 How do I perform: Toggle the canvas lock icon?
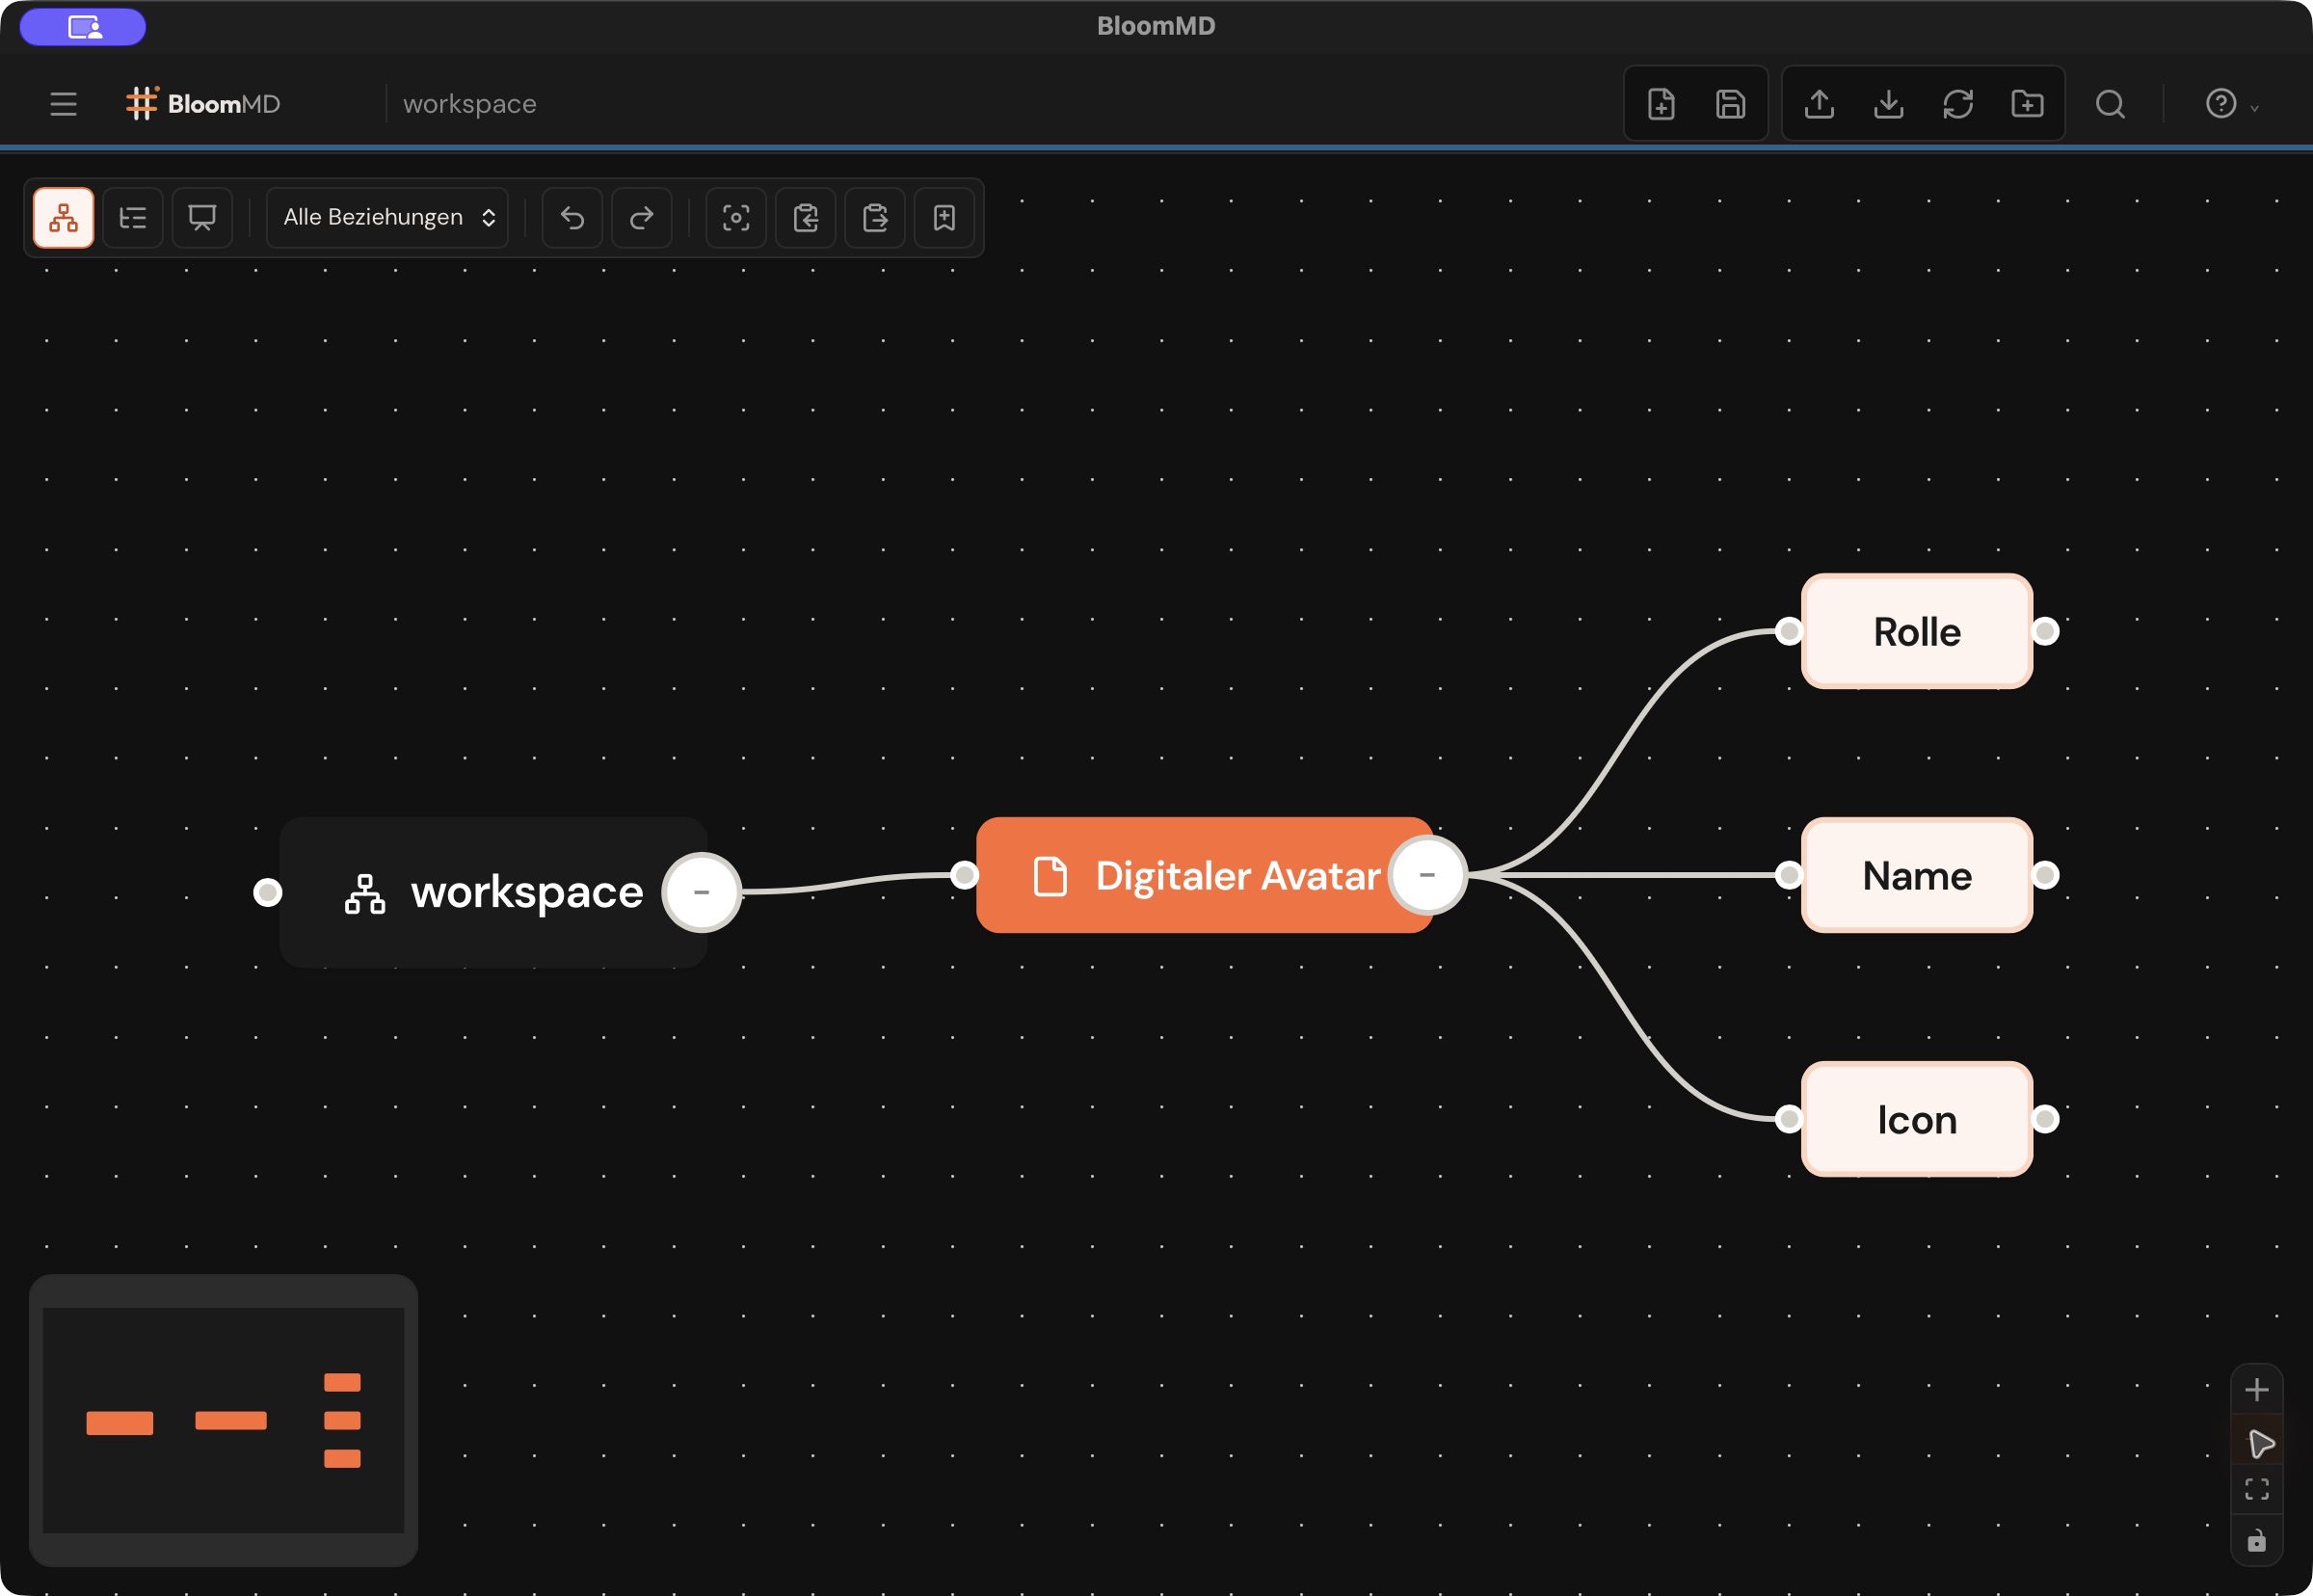[2256, 1541]
